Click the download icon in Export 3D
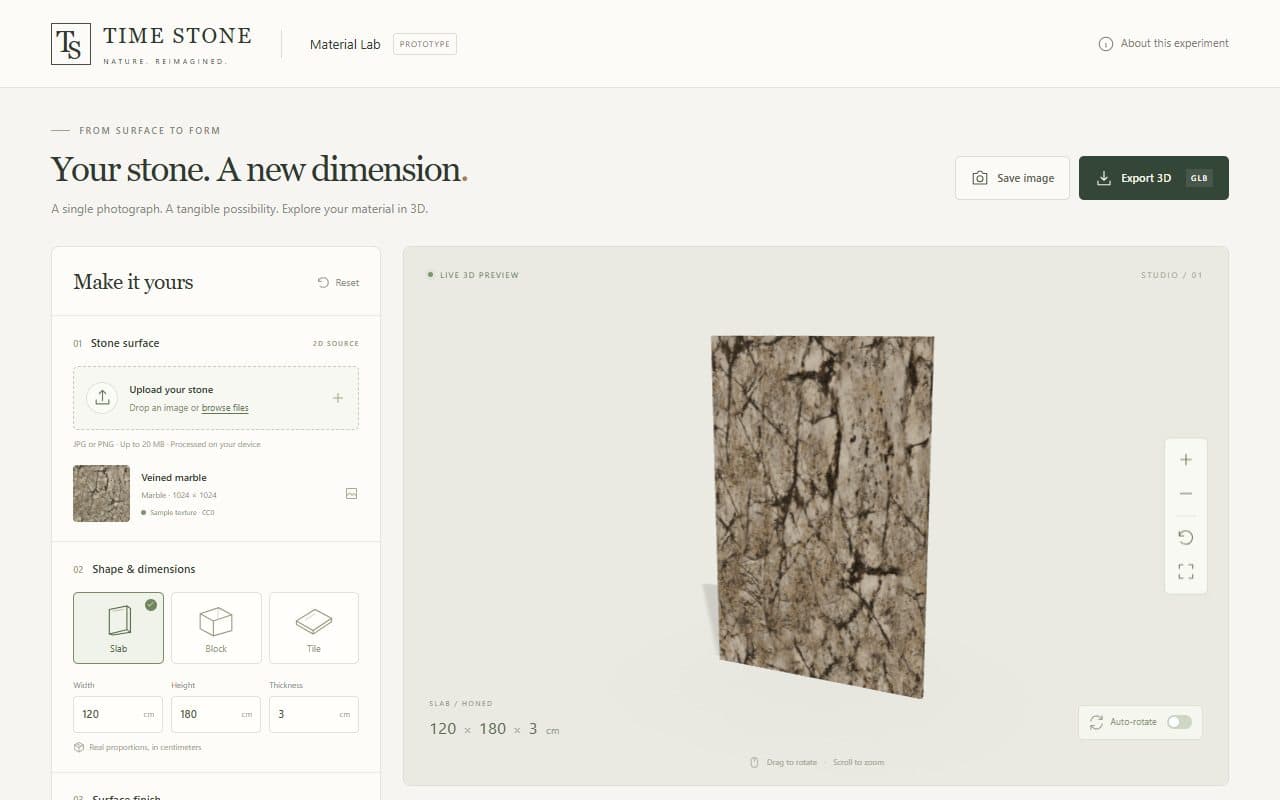This screenshot has width=1280, height=800. (1104, 178)
